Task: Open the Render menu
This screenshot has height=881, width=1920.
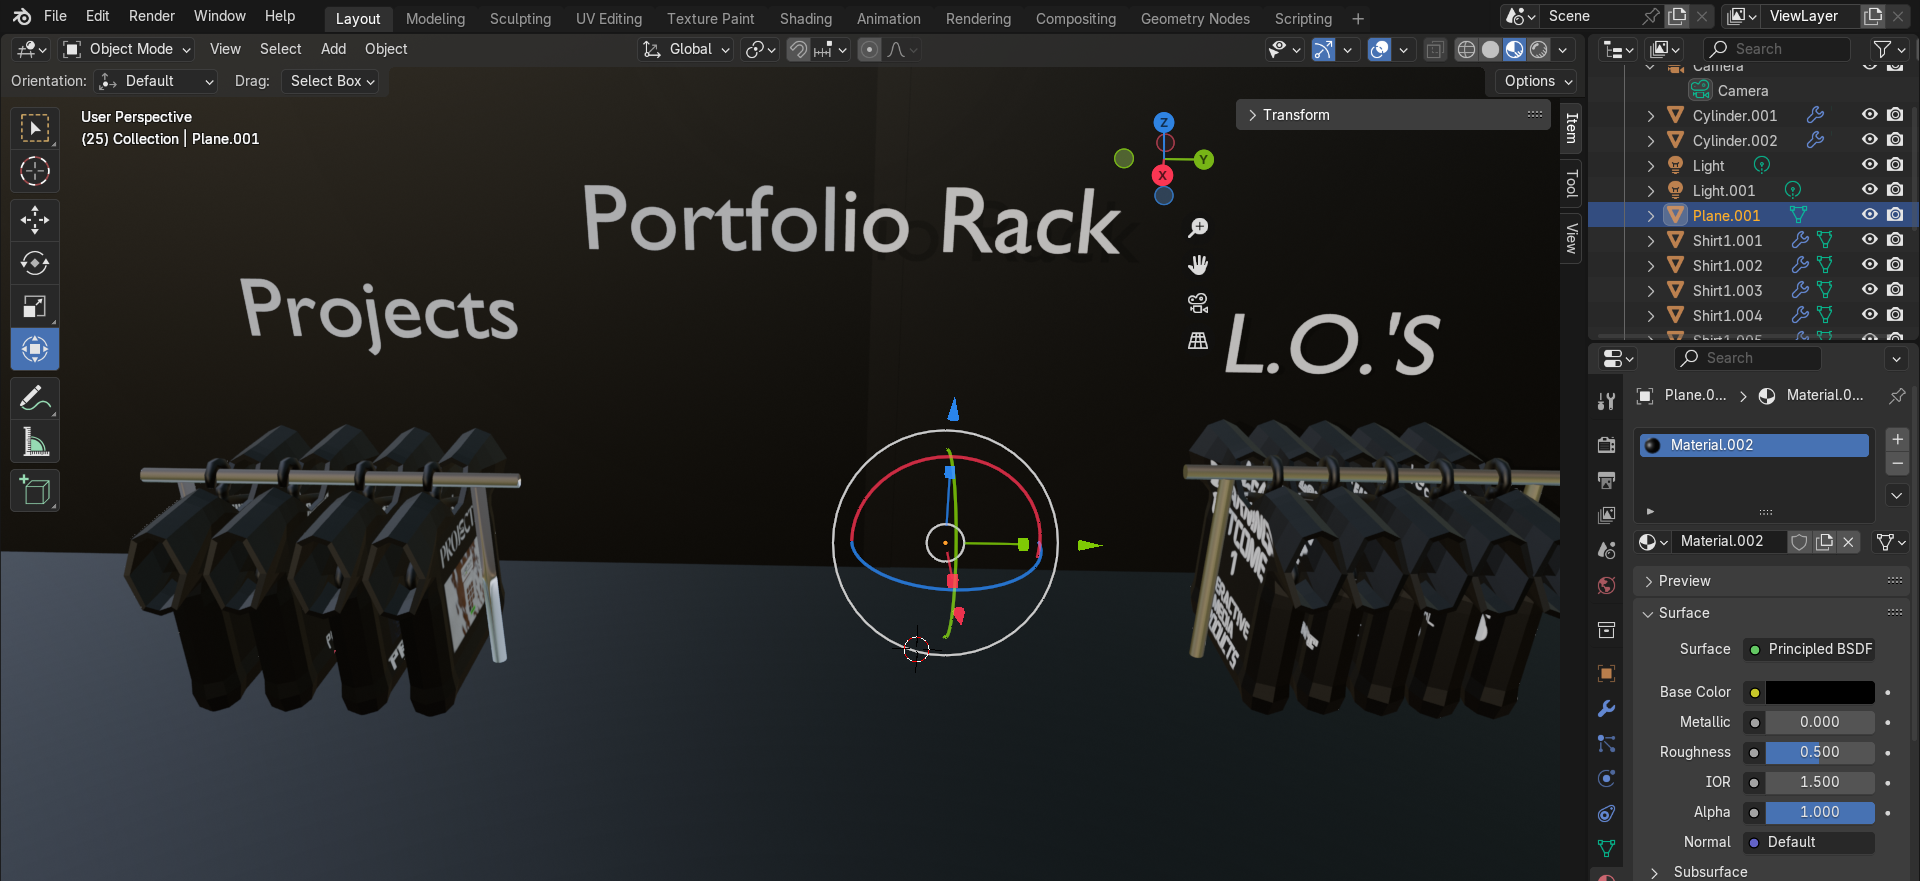Action: click(x=151, y=16)
